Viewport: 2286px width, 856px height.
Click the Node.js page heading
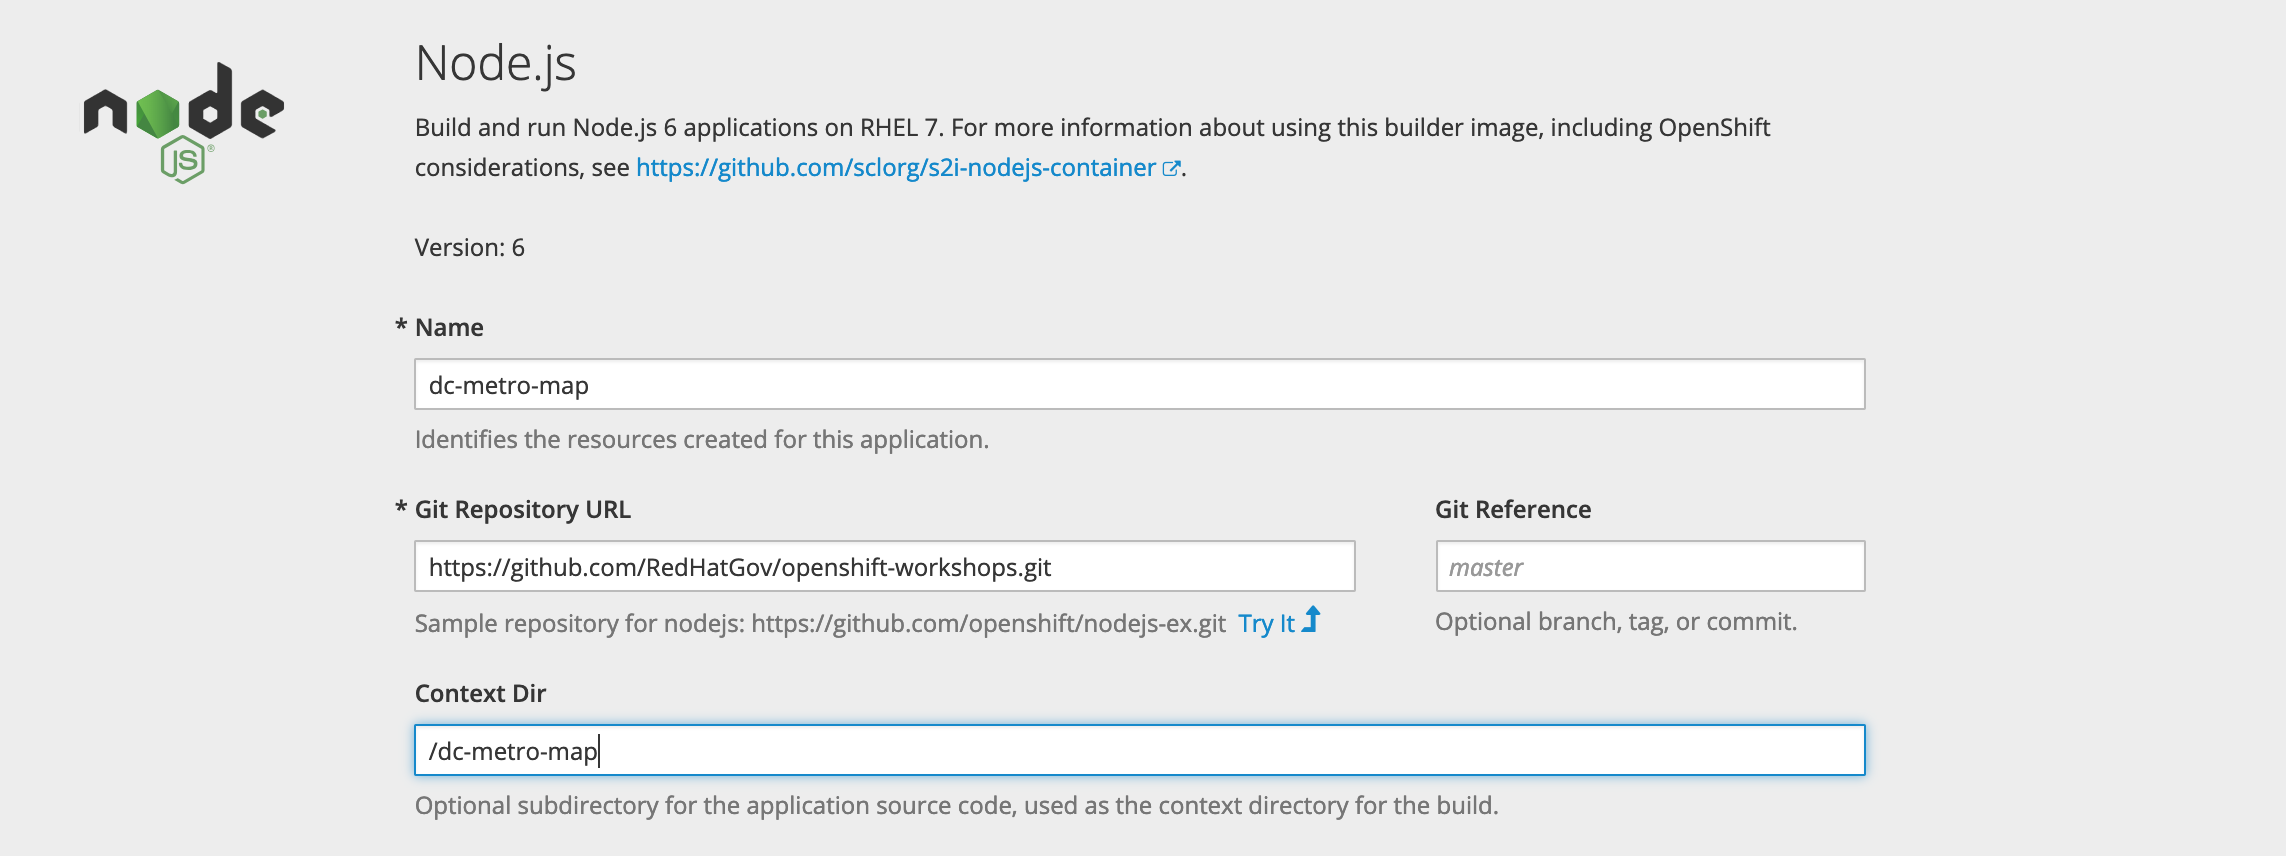pos(496,64)
